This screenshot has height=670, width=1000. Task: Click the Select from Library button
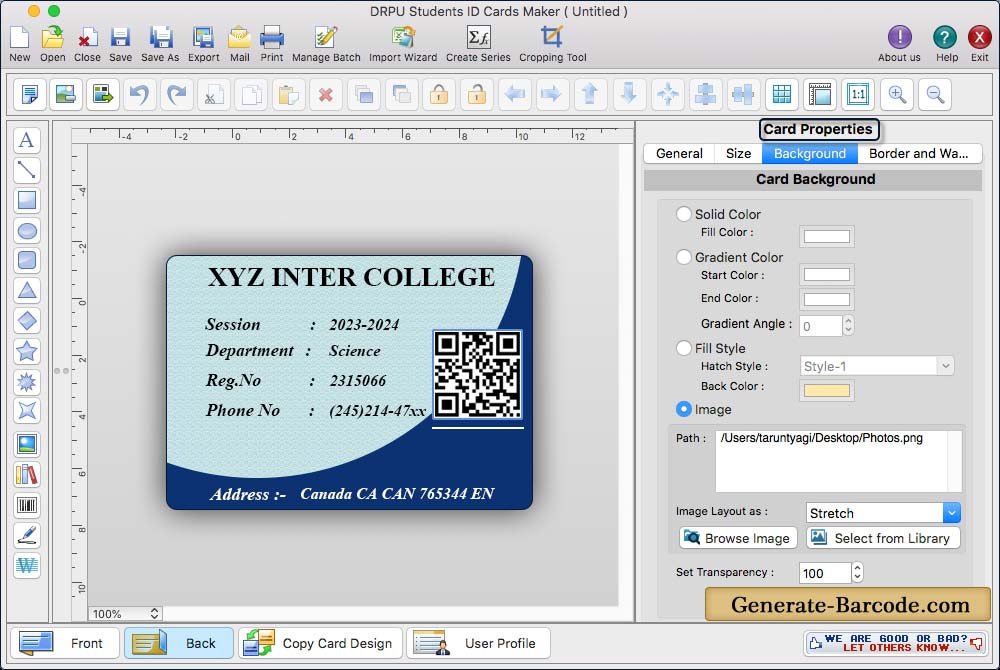(x=883, y=538)
